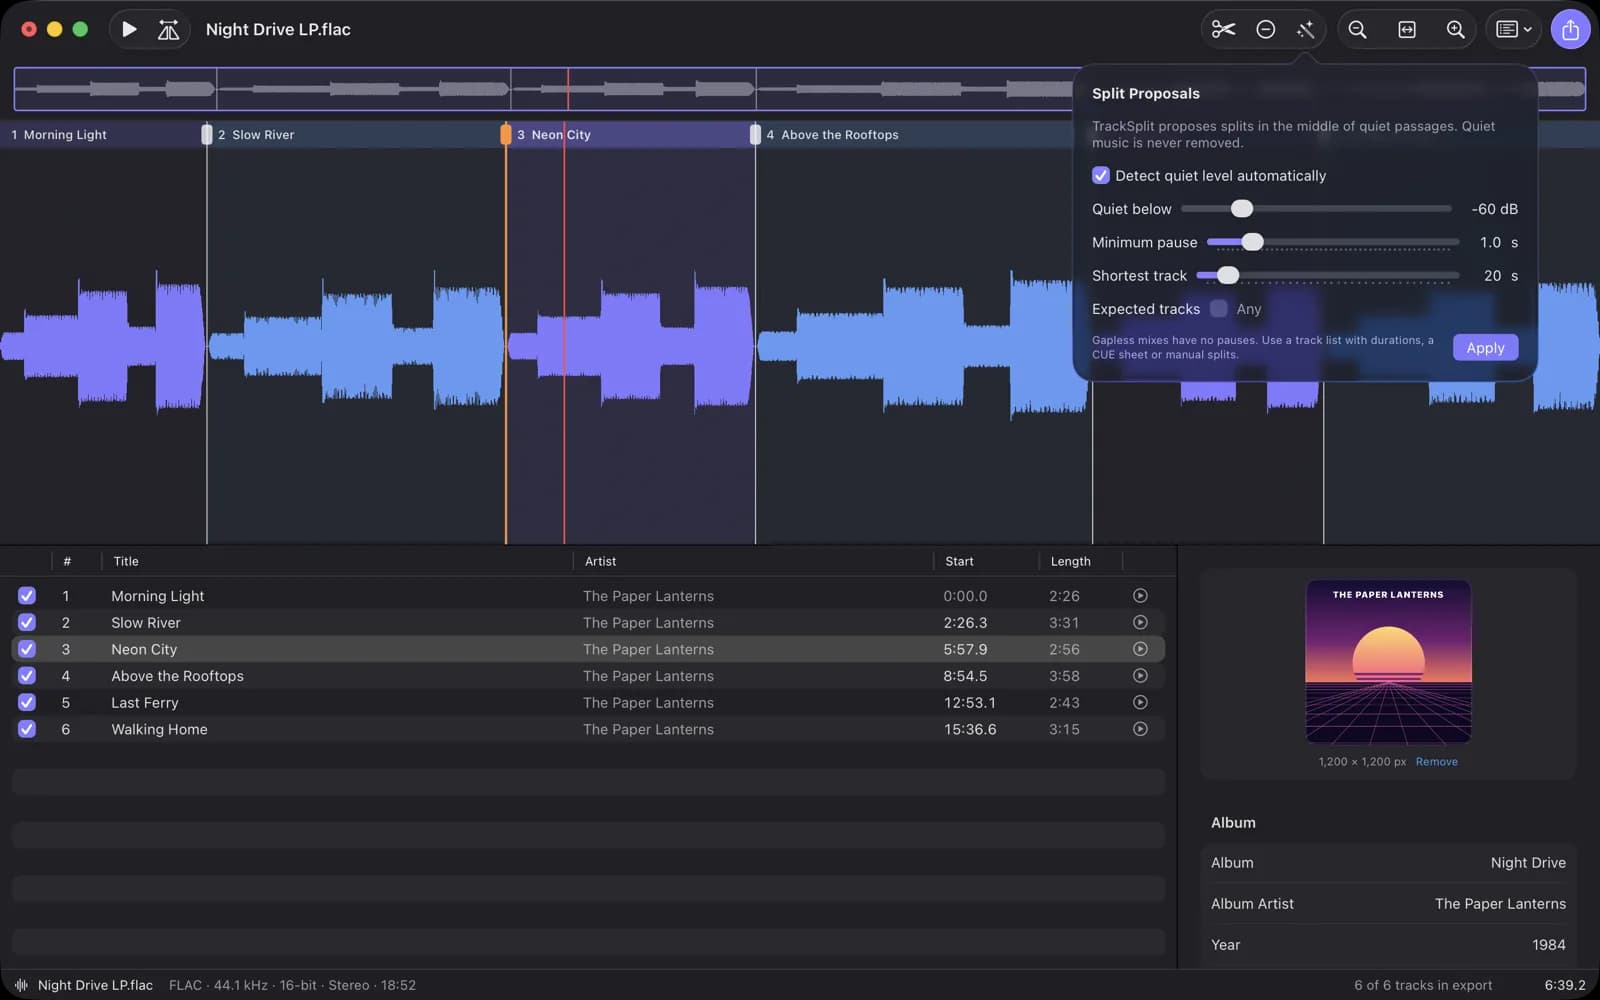Click the Quiet below slider handle
Image resolution: width=1600 pixels, height=1000 pixels.
1241,208
